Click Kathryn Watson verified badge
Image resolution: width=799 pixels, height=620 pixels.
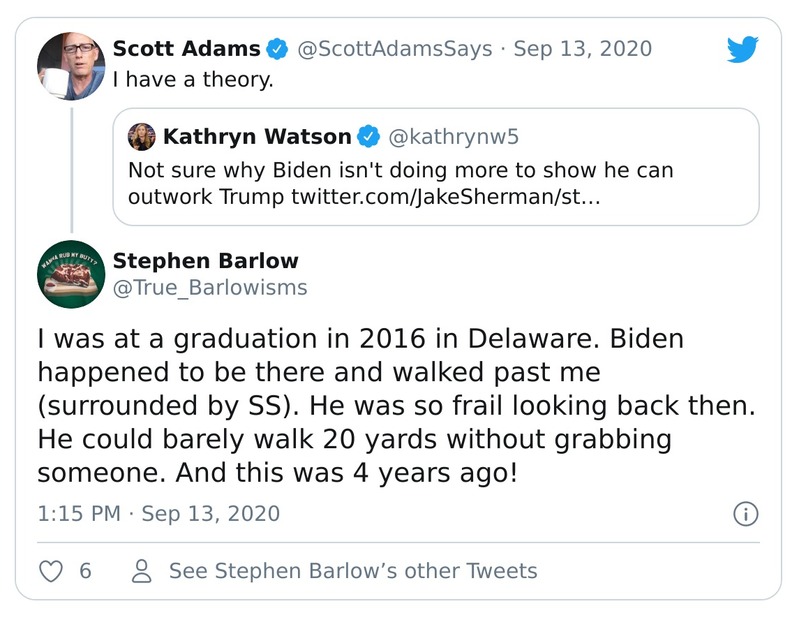click(x=368, y=136)
